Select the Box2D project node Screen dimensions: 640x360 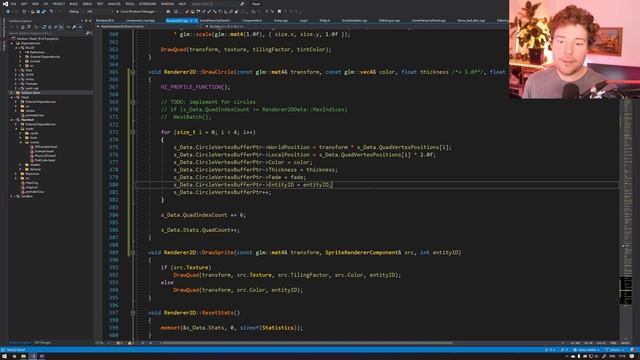tap(29, 48)
